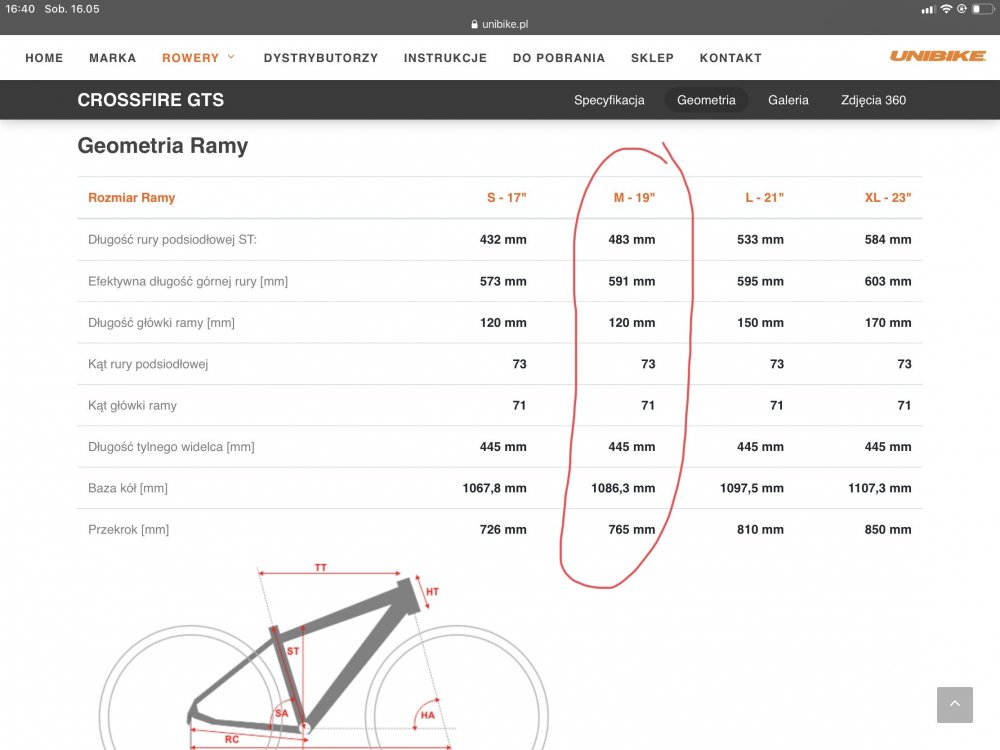Image resolution: width=1000 pixels, height=750 pixels.
Task: Select the Geometria tab
Action: tap(706, 100)
